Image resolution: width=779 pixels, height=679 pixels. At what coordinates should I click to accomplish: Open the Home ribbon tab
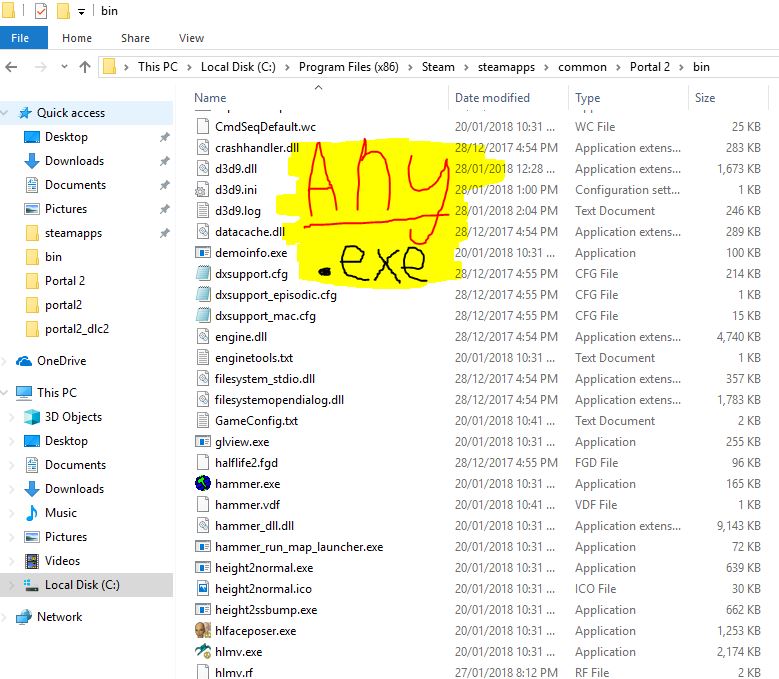(77, 38)
